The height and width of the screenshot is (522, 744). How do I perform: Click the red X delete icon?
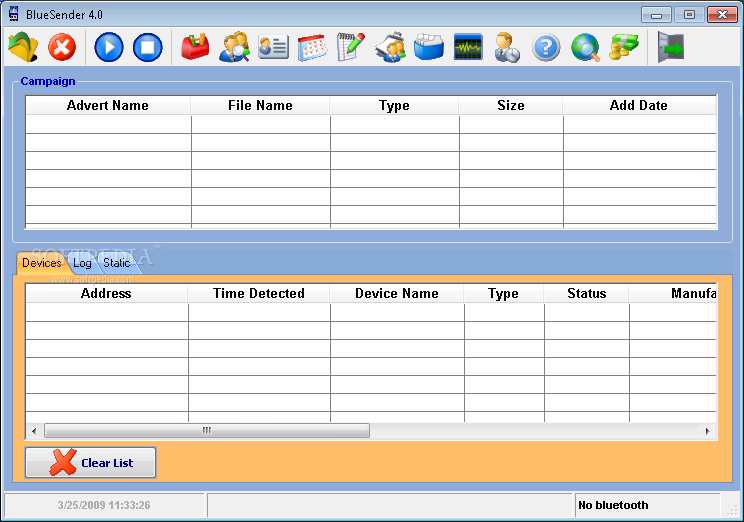point(62,47)
